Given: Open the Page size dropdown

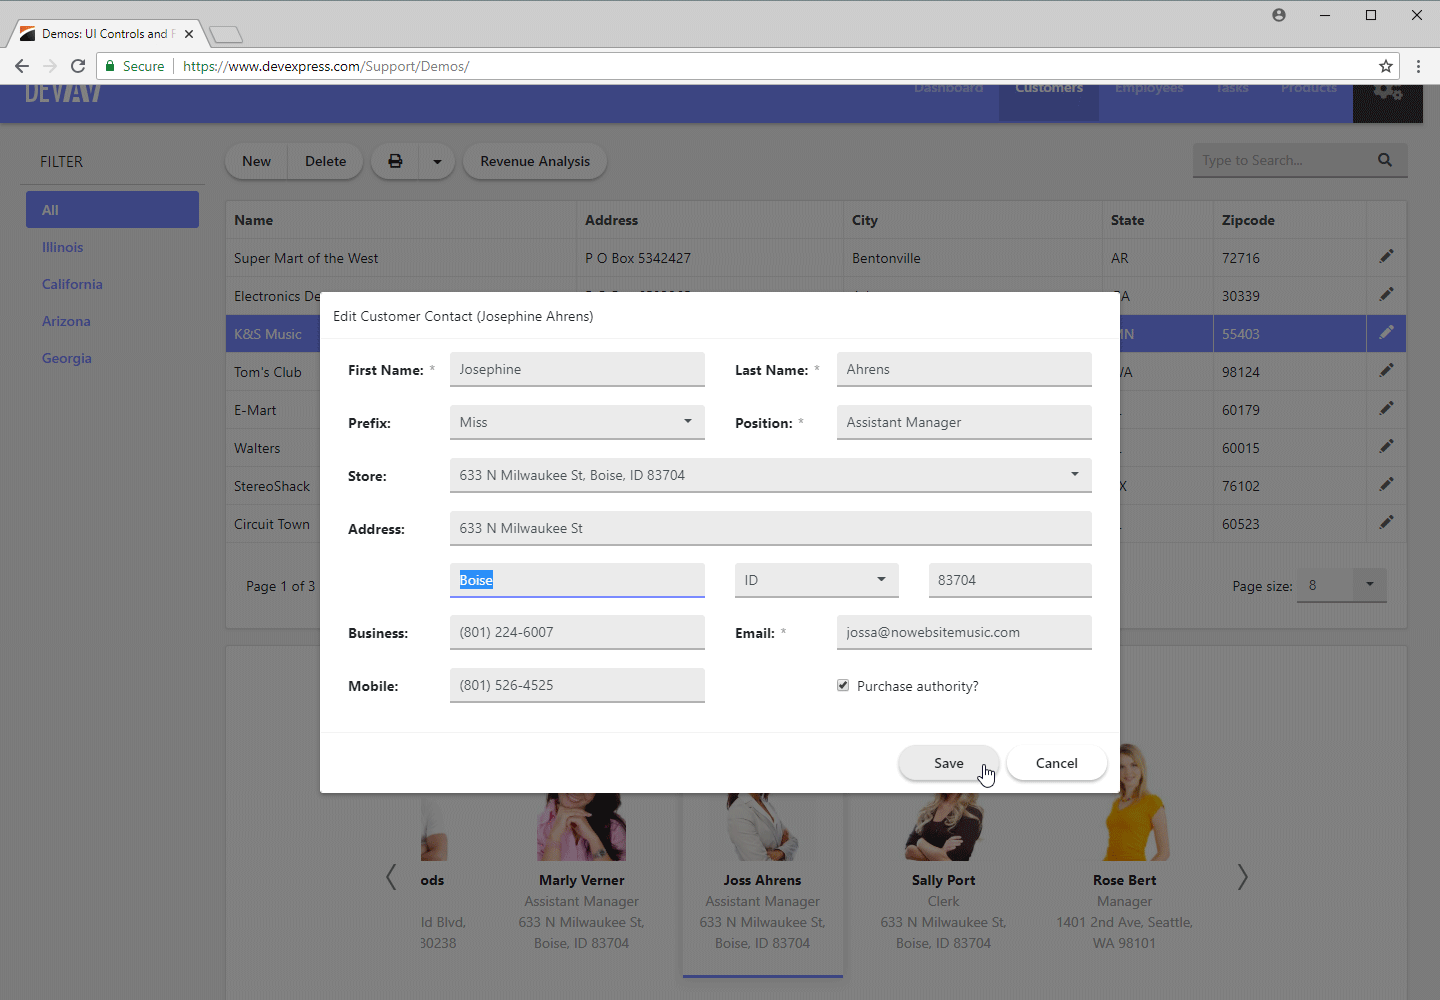Looking at the screenshot, I should point(1369,586).
